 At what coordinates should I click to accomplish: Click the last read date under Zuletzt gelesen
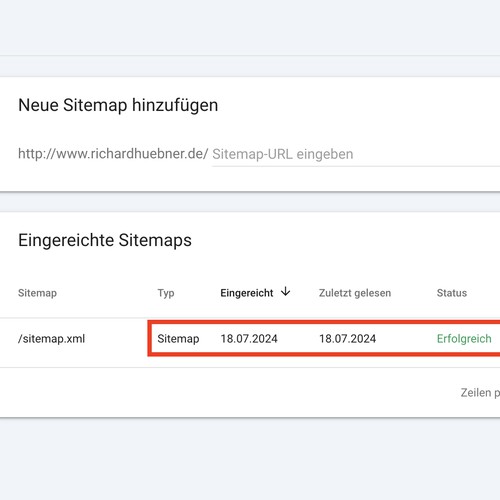[x=347, y=339]
